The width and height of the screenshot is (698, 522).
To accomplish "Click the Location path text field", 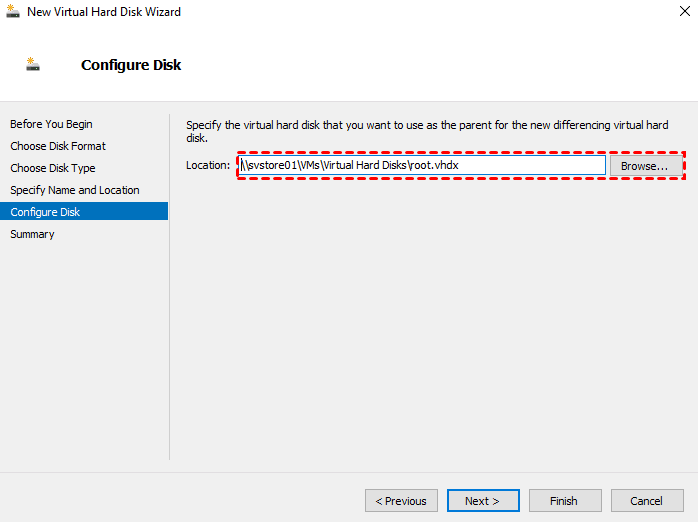I will pyautogui.click(x=422, y=165).
